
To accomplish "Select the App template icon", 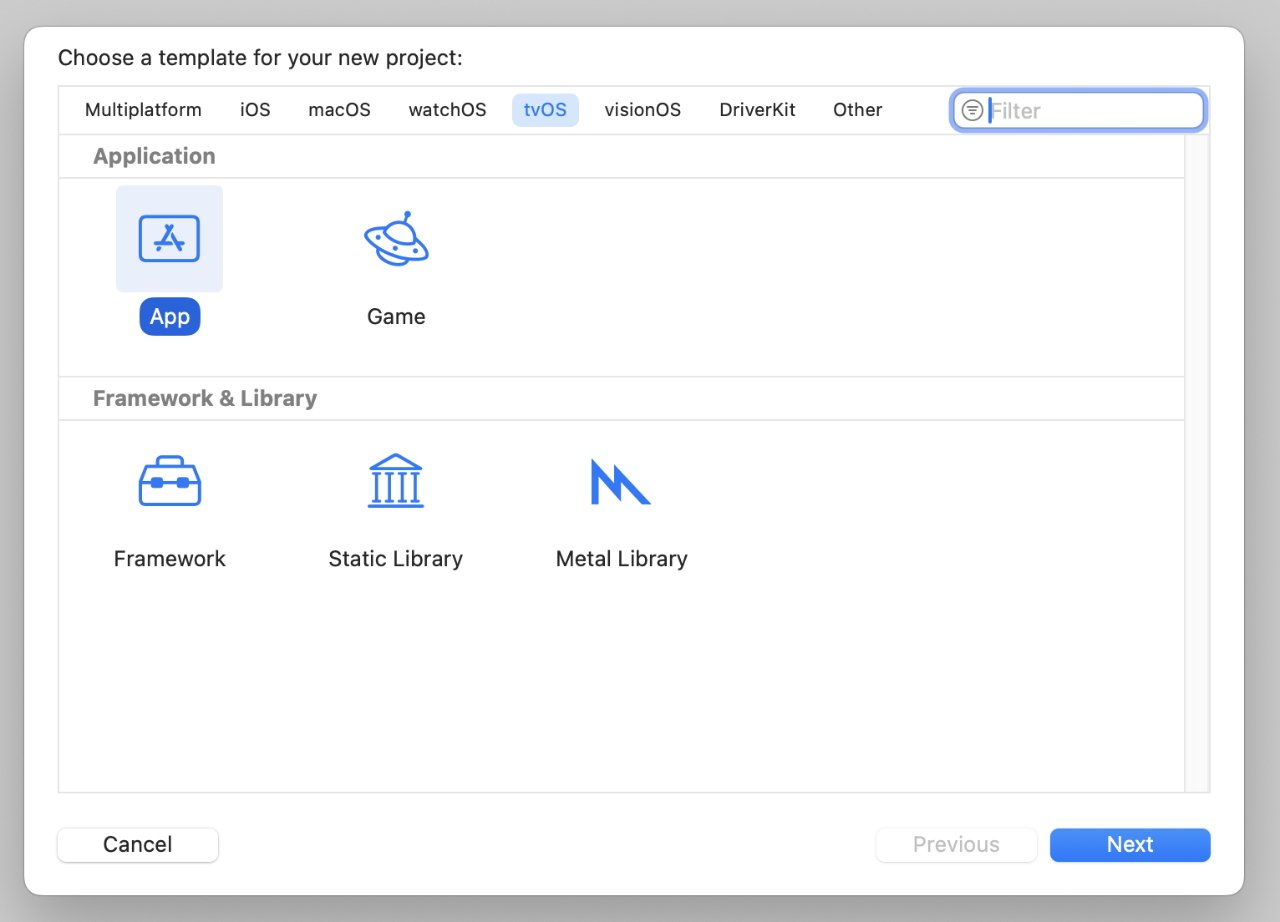I will click(169, 239).
